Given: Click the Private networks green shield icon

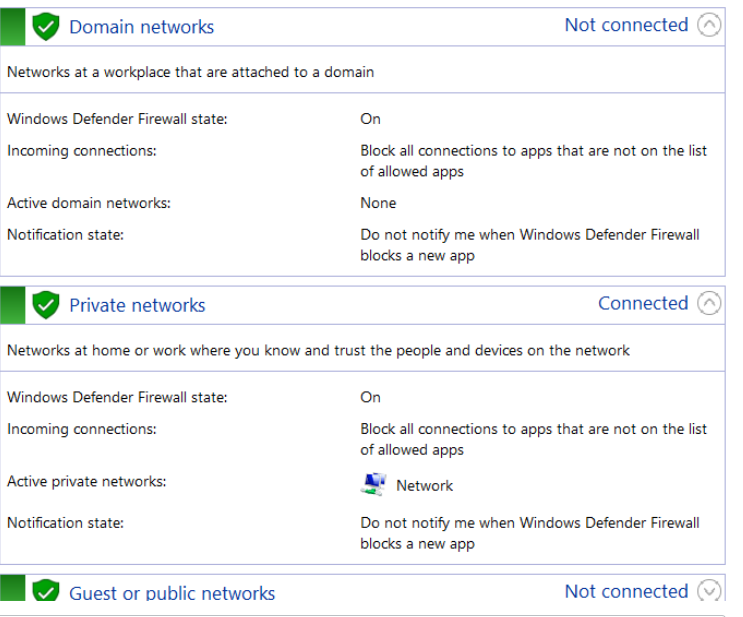Looking at the screenshot, I should [45, 305].
